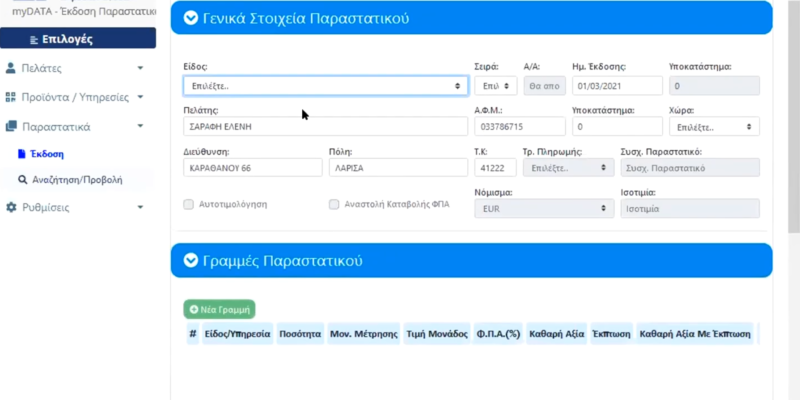Click the Διεύθυνση field ΚΑΡΑΘΑΝΟΥ 66
The image size is (800, 400).
(253, 167)
